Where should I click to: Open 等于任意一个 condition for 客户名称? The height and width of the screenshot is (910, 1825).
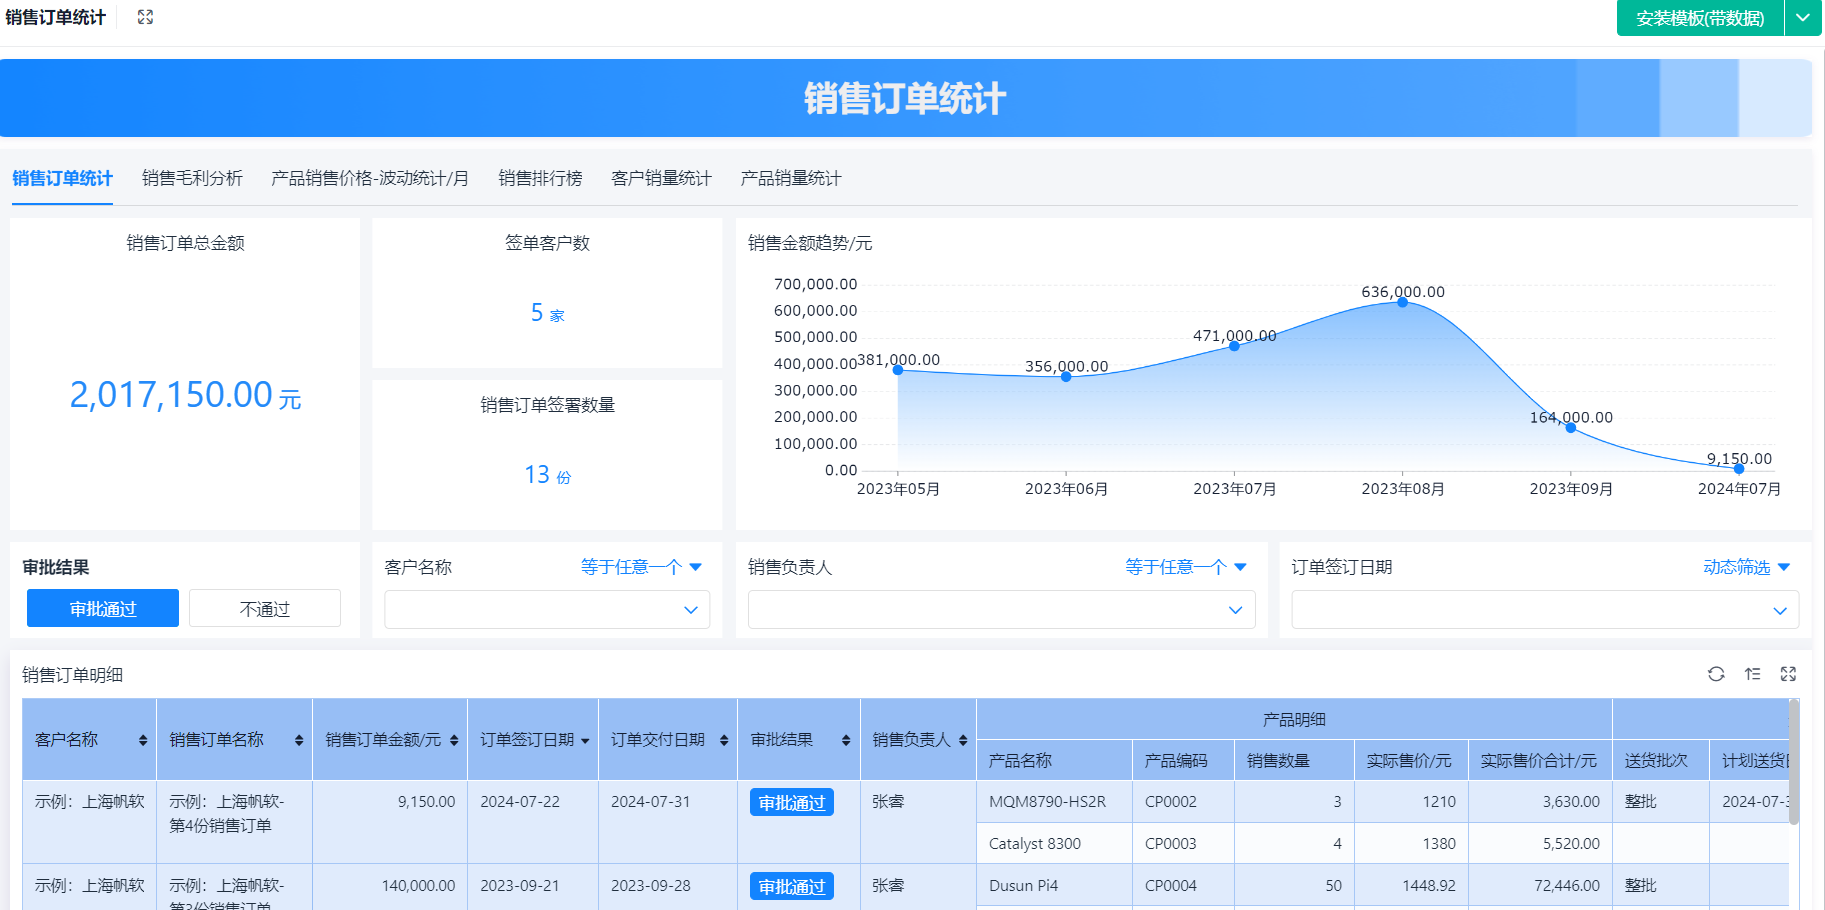click(641, 567)
